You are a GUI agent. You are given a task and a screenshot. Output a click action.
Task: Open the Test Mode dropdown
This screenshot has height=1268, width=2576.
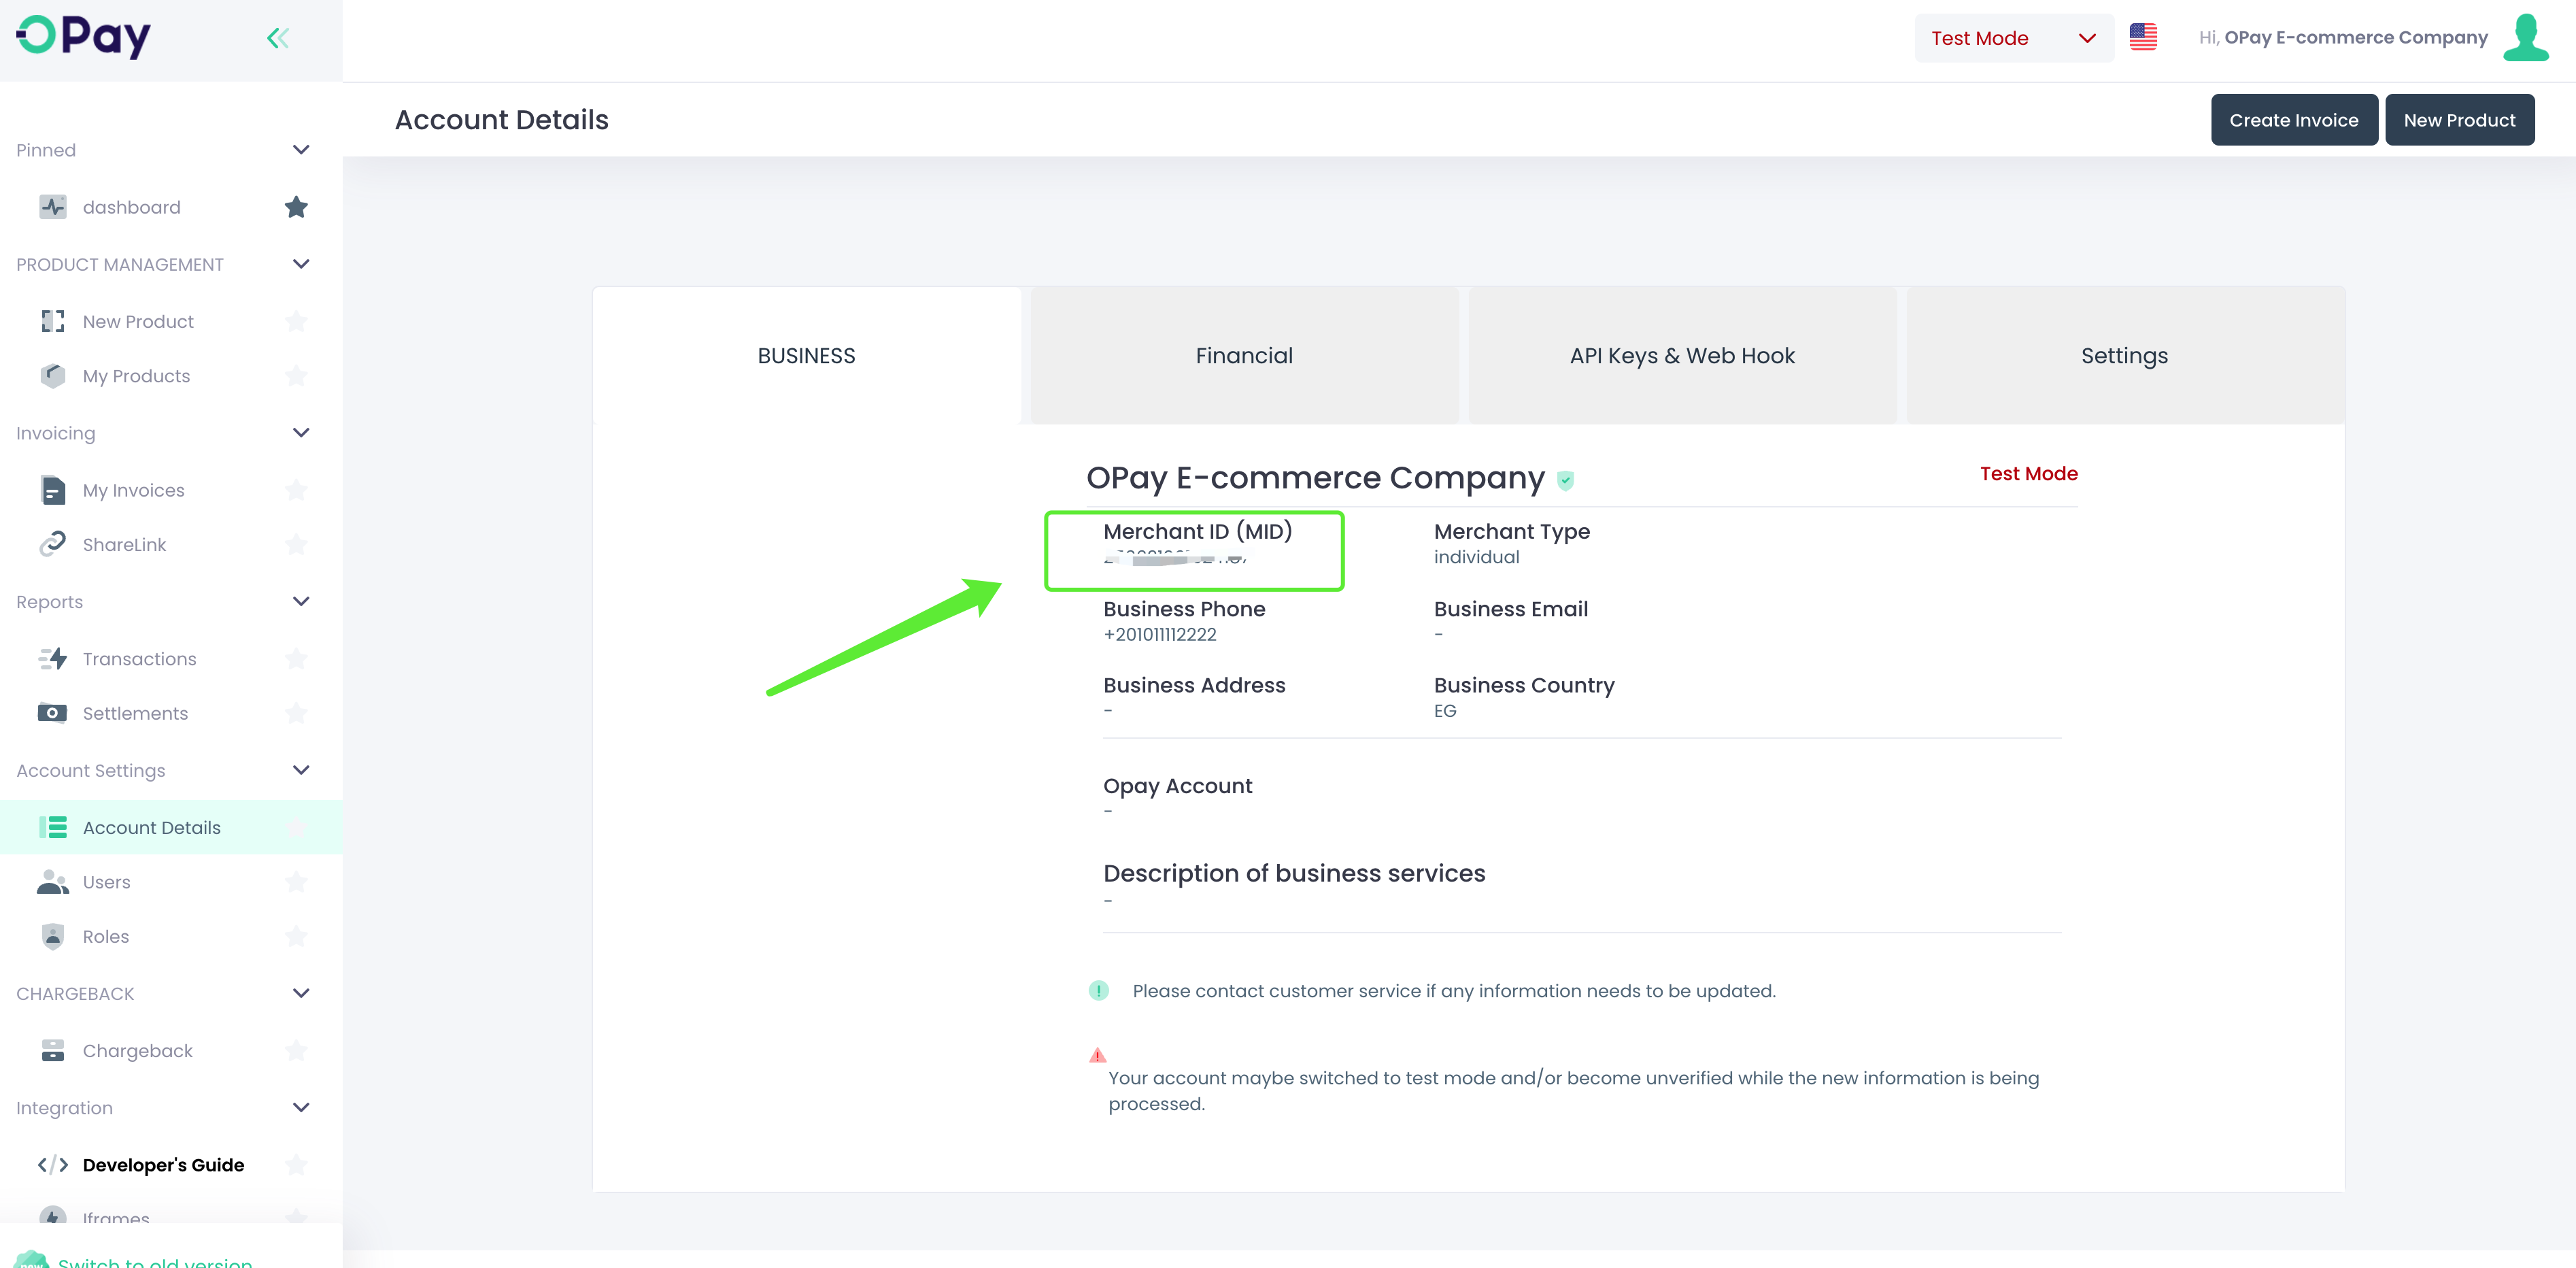coord(2013,38)
